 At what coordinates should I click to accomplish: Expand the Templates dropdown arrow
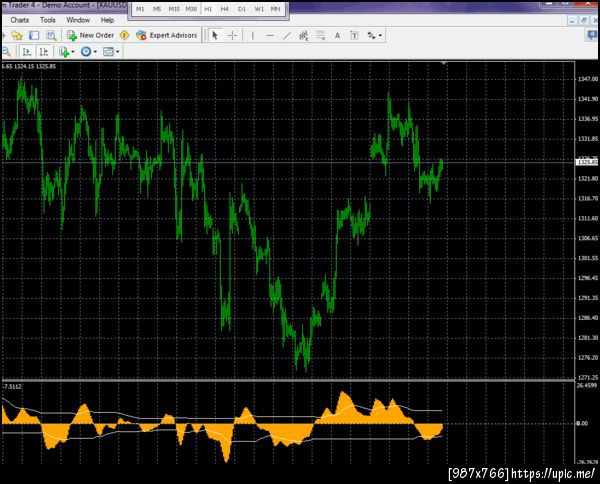[x=117, y=52]
